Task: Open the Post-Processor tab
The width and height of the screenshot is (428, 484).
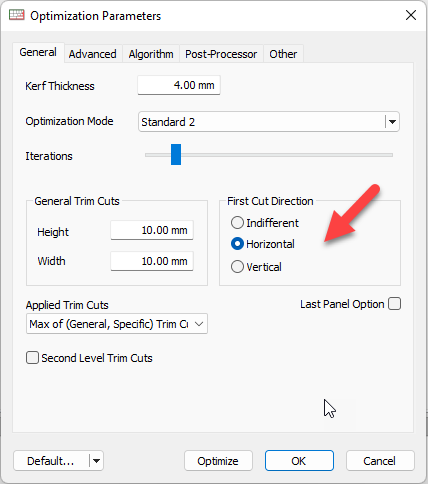Action: point(221,54)
